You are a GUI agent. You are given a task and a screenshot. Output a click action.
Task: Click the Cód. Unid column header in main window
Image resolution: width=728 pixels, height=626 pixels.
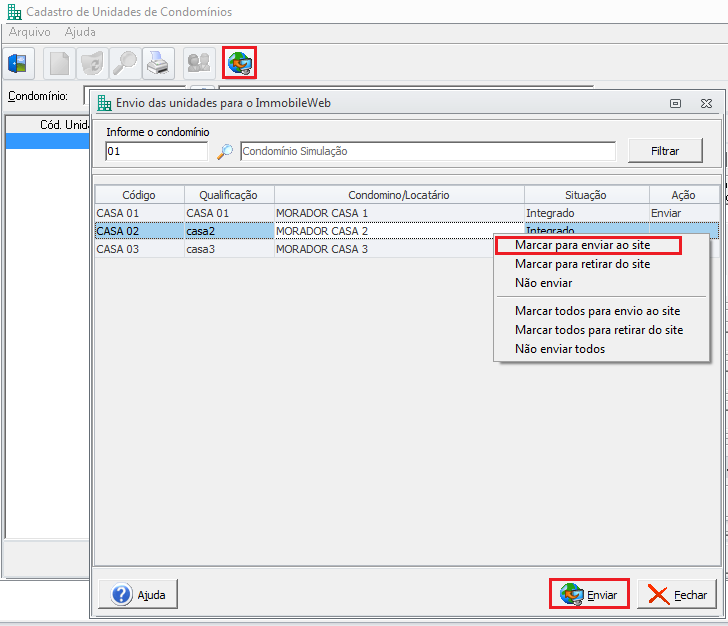point(48,124)
